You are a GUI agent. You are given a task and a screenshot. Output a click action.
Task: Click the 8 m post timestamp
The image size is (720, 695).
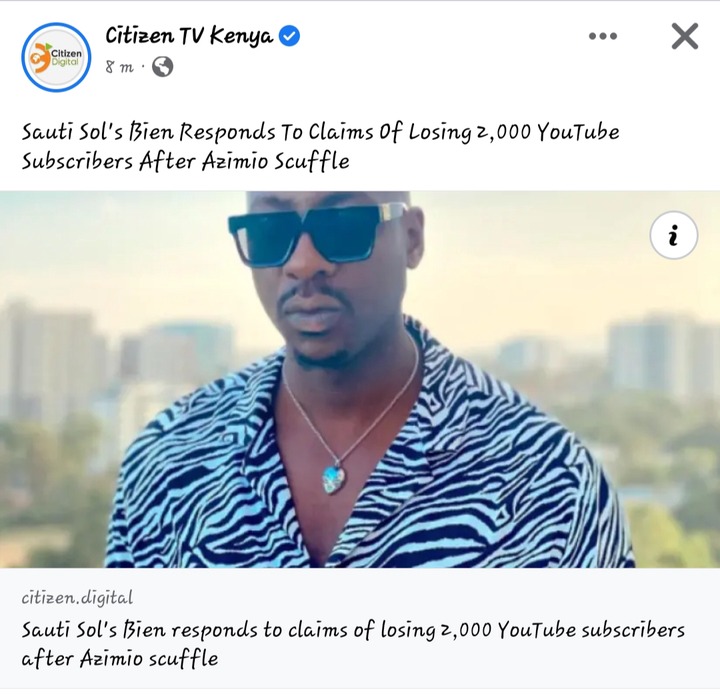pos(119,67)
